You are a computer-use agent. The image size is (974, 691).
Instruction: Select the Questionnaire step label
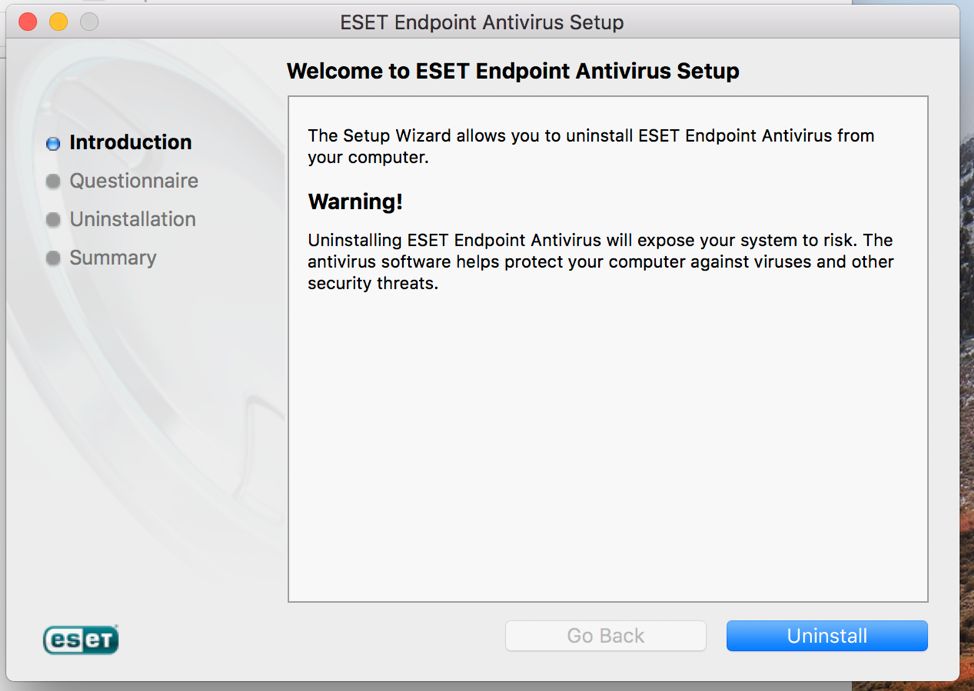pyautogui.click(x=133, y=181)
